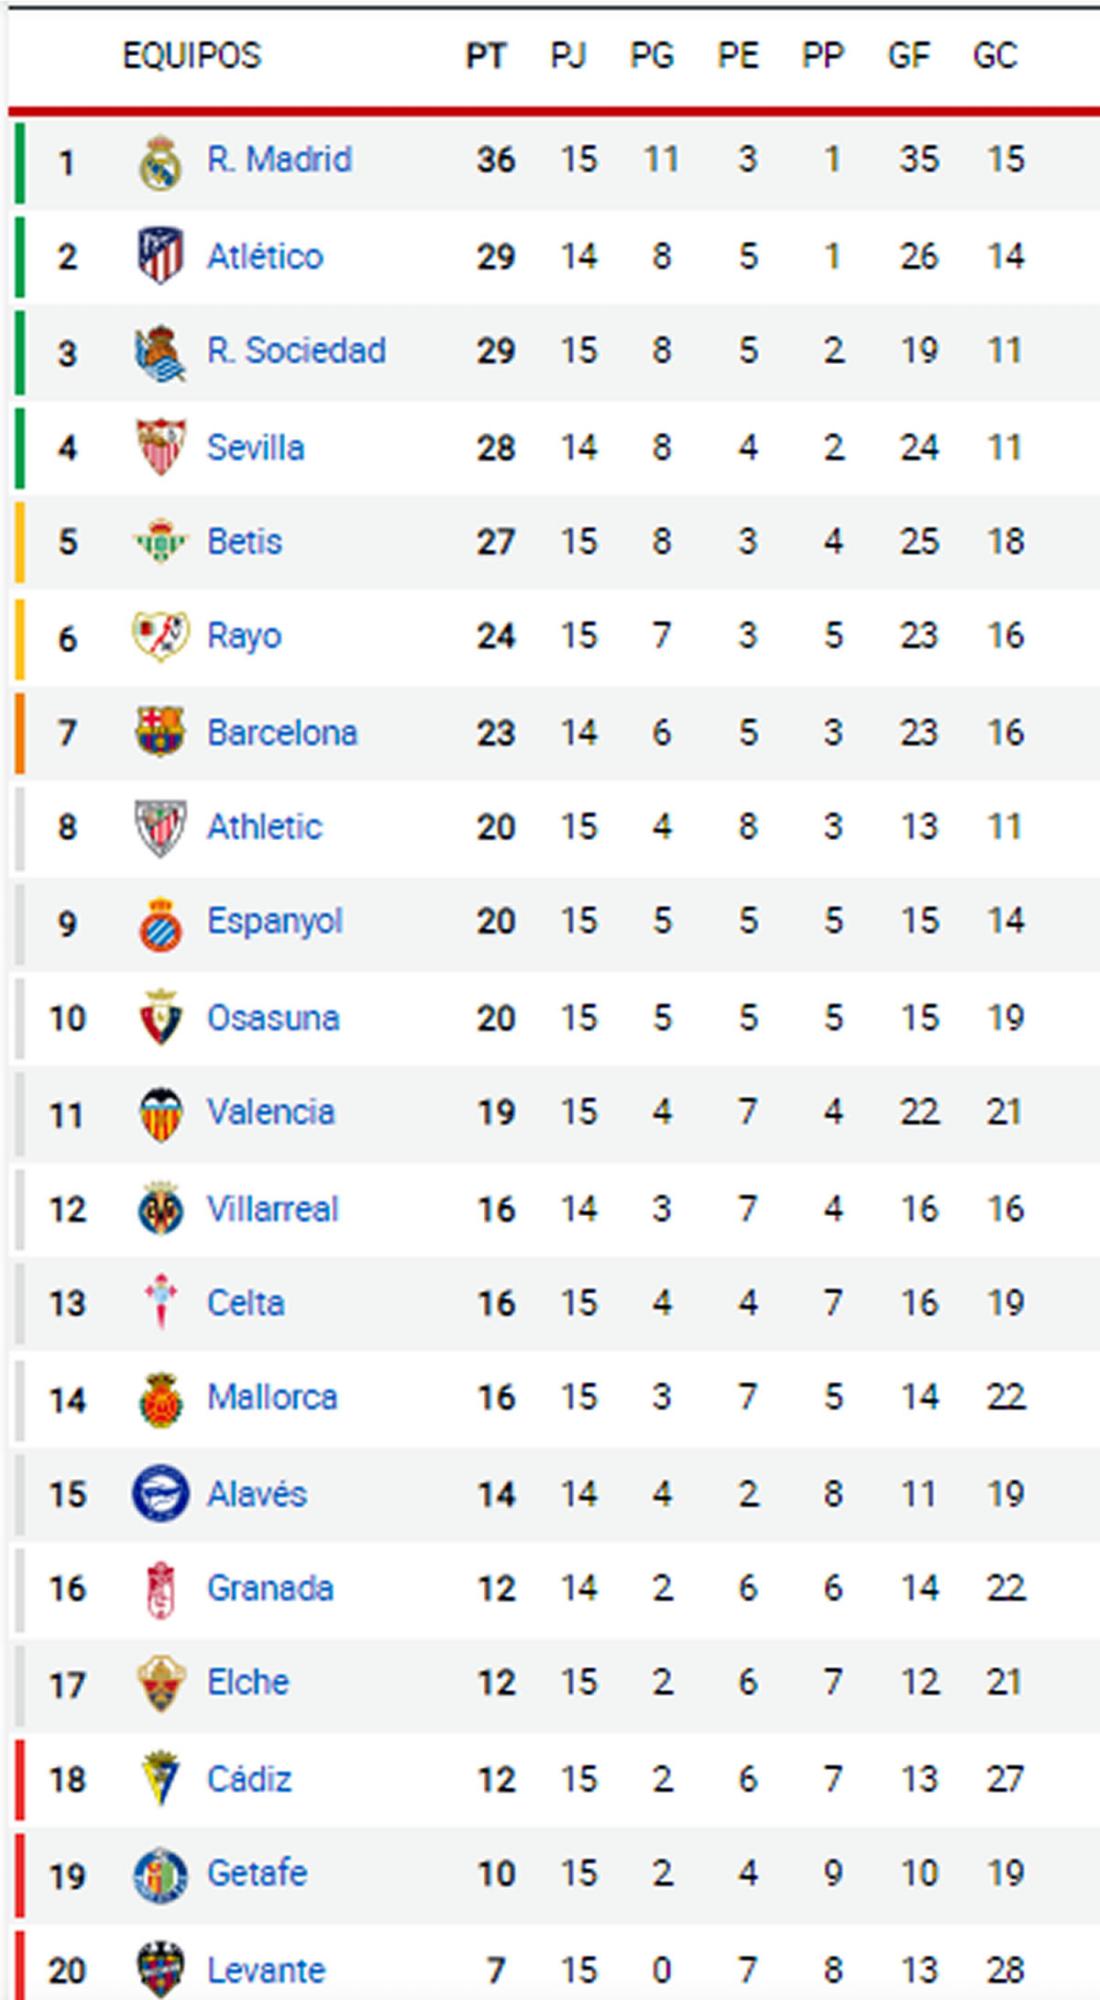Click the Betis green crest
1100x2000 pixels.
tap(160, 542)
